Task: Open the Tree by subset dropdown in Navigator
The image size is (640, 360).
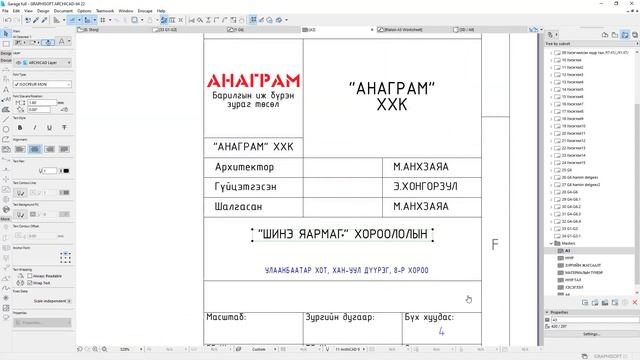Action: [x=592, y=44]
